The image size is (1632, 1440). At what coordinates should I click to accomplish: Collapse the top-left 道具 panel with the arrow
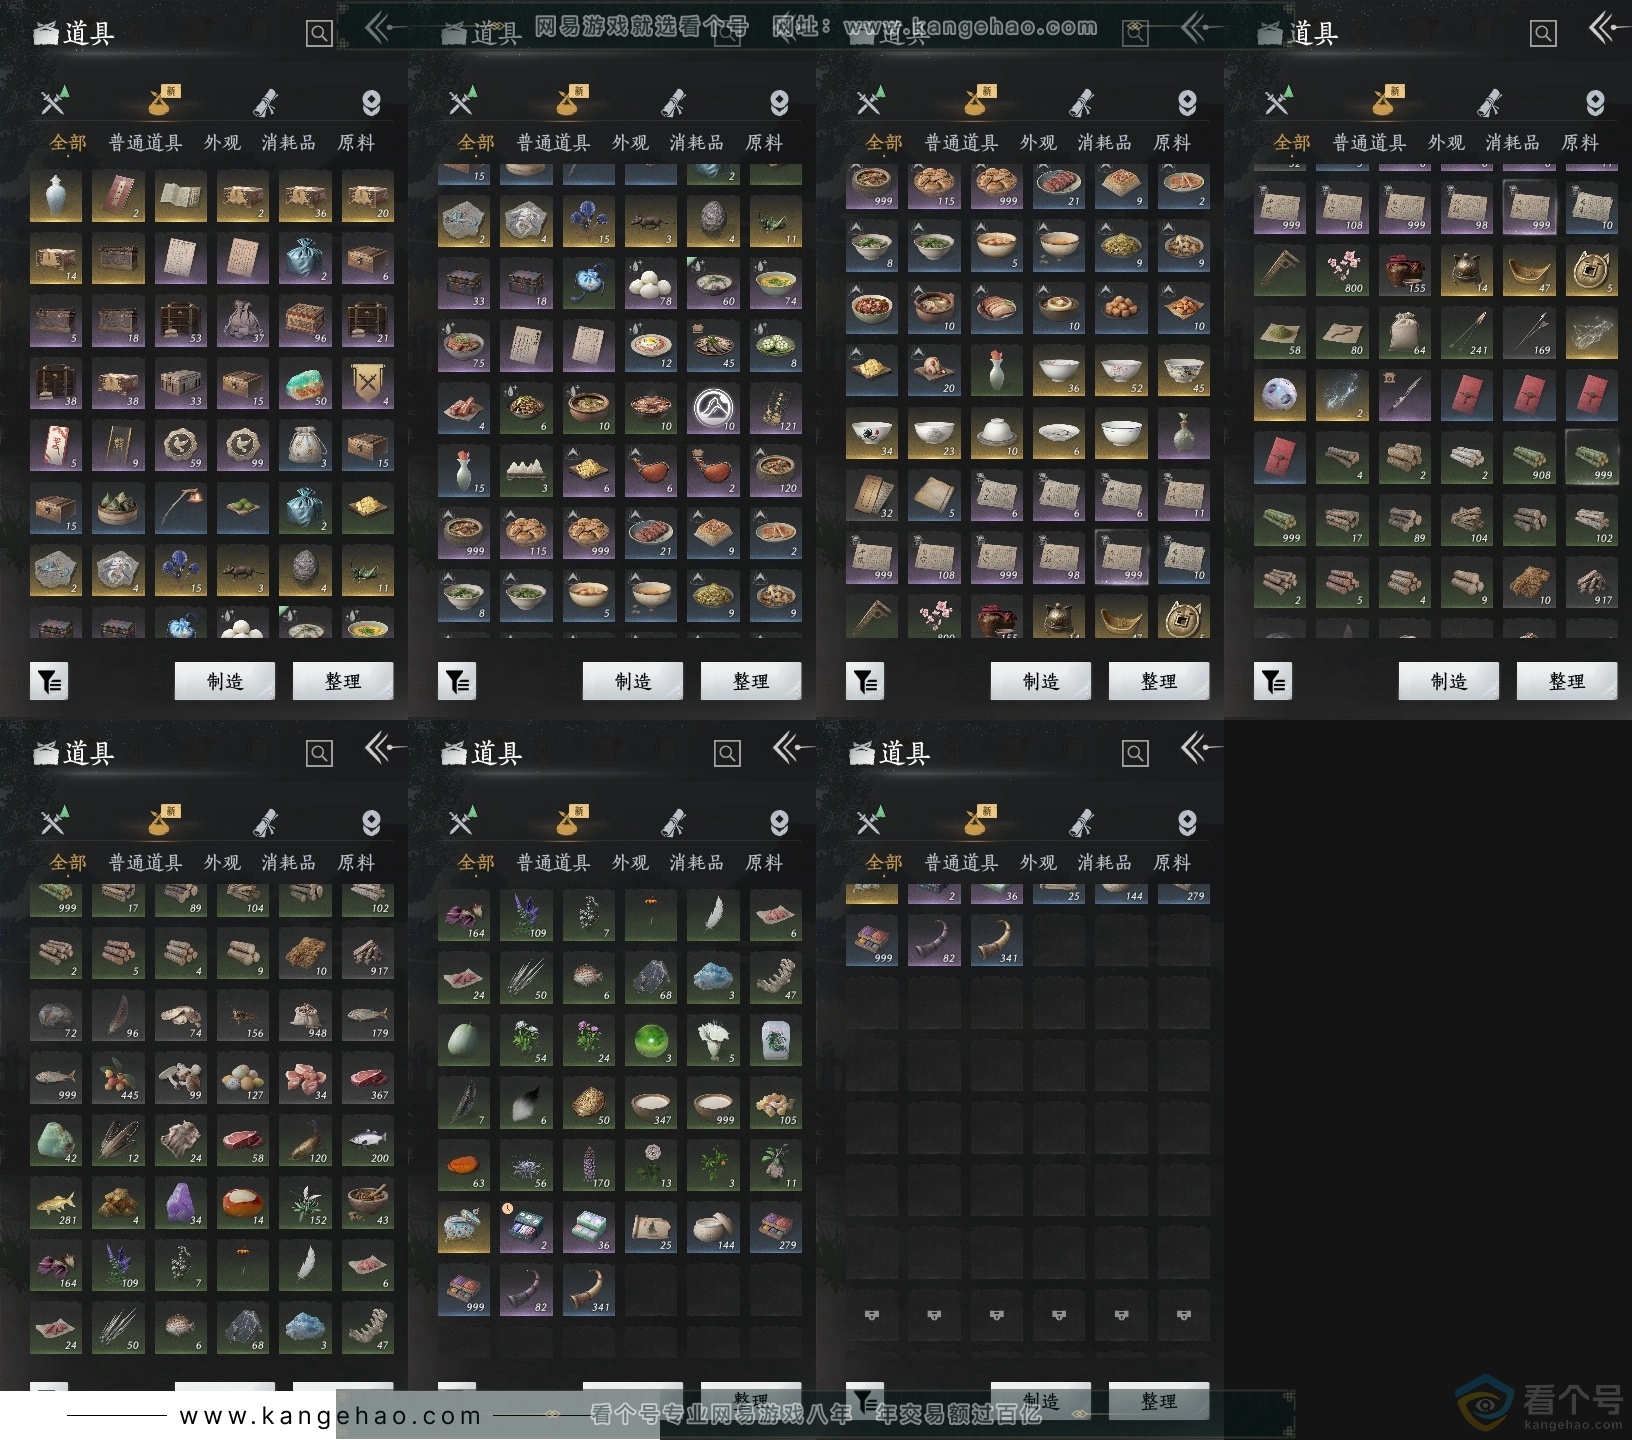click(385, 29)
